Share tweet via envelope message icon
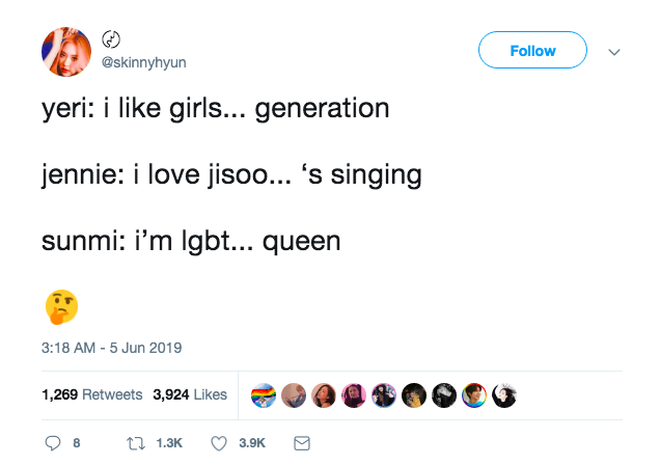 (x=302, y=443)
